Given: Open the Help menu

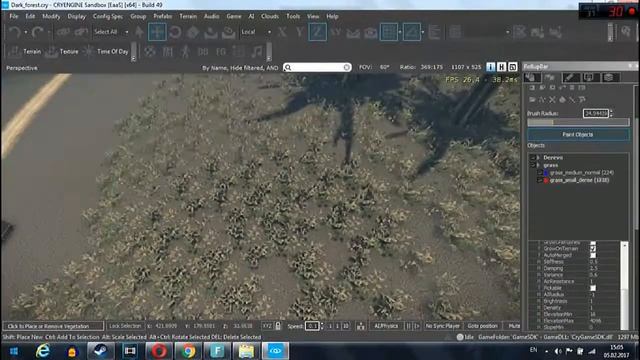Looking at the screenshot, I should click(332, 16).
